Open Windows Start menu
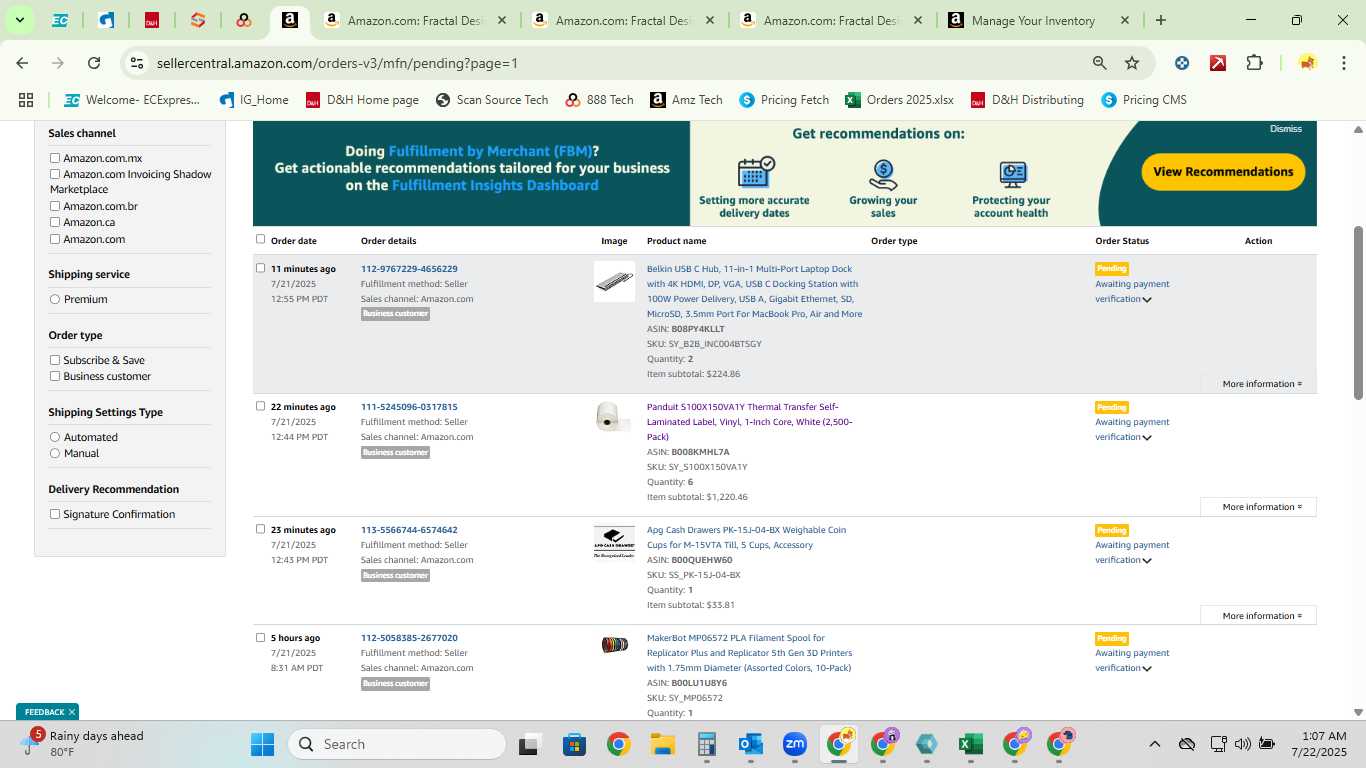Screen dimensions: 1366x768 (x=263, y=744)
